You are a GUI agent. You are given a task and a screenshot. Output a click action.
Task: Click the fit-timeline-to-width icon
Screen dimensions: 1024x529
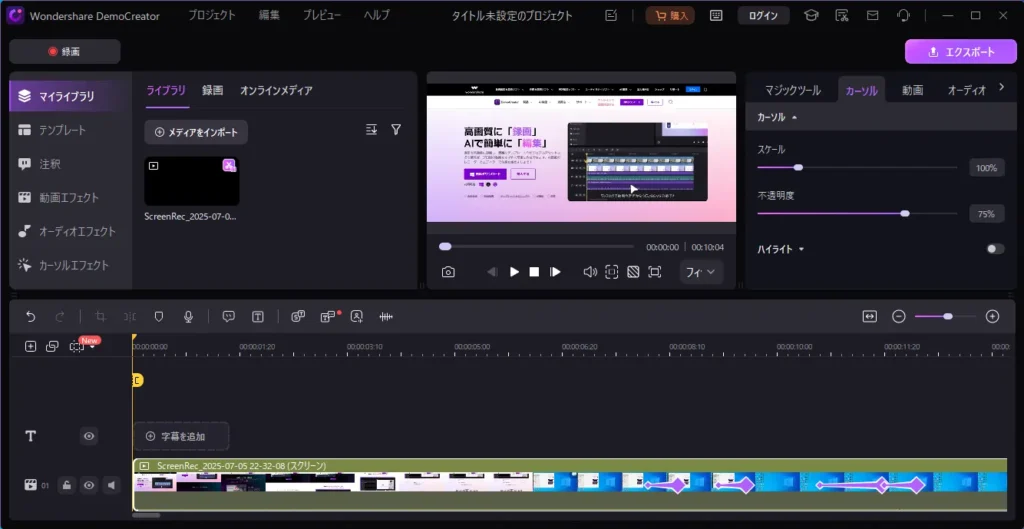[869, 316]
